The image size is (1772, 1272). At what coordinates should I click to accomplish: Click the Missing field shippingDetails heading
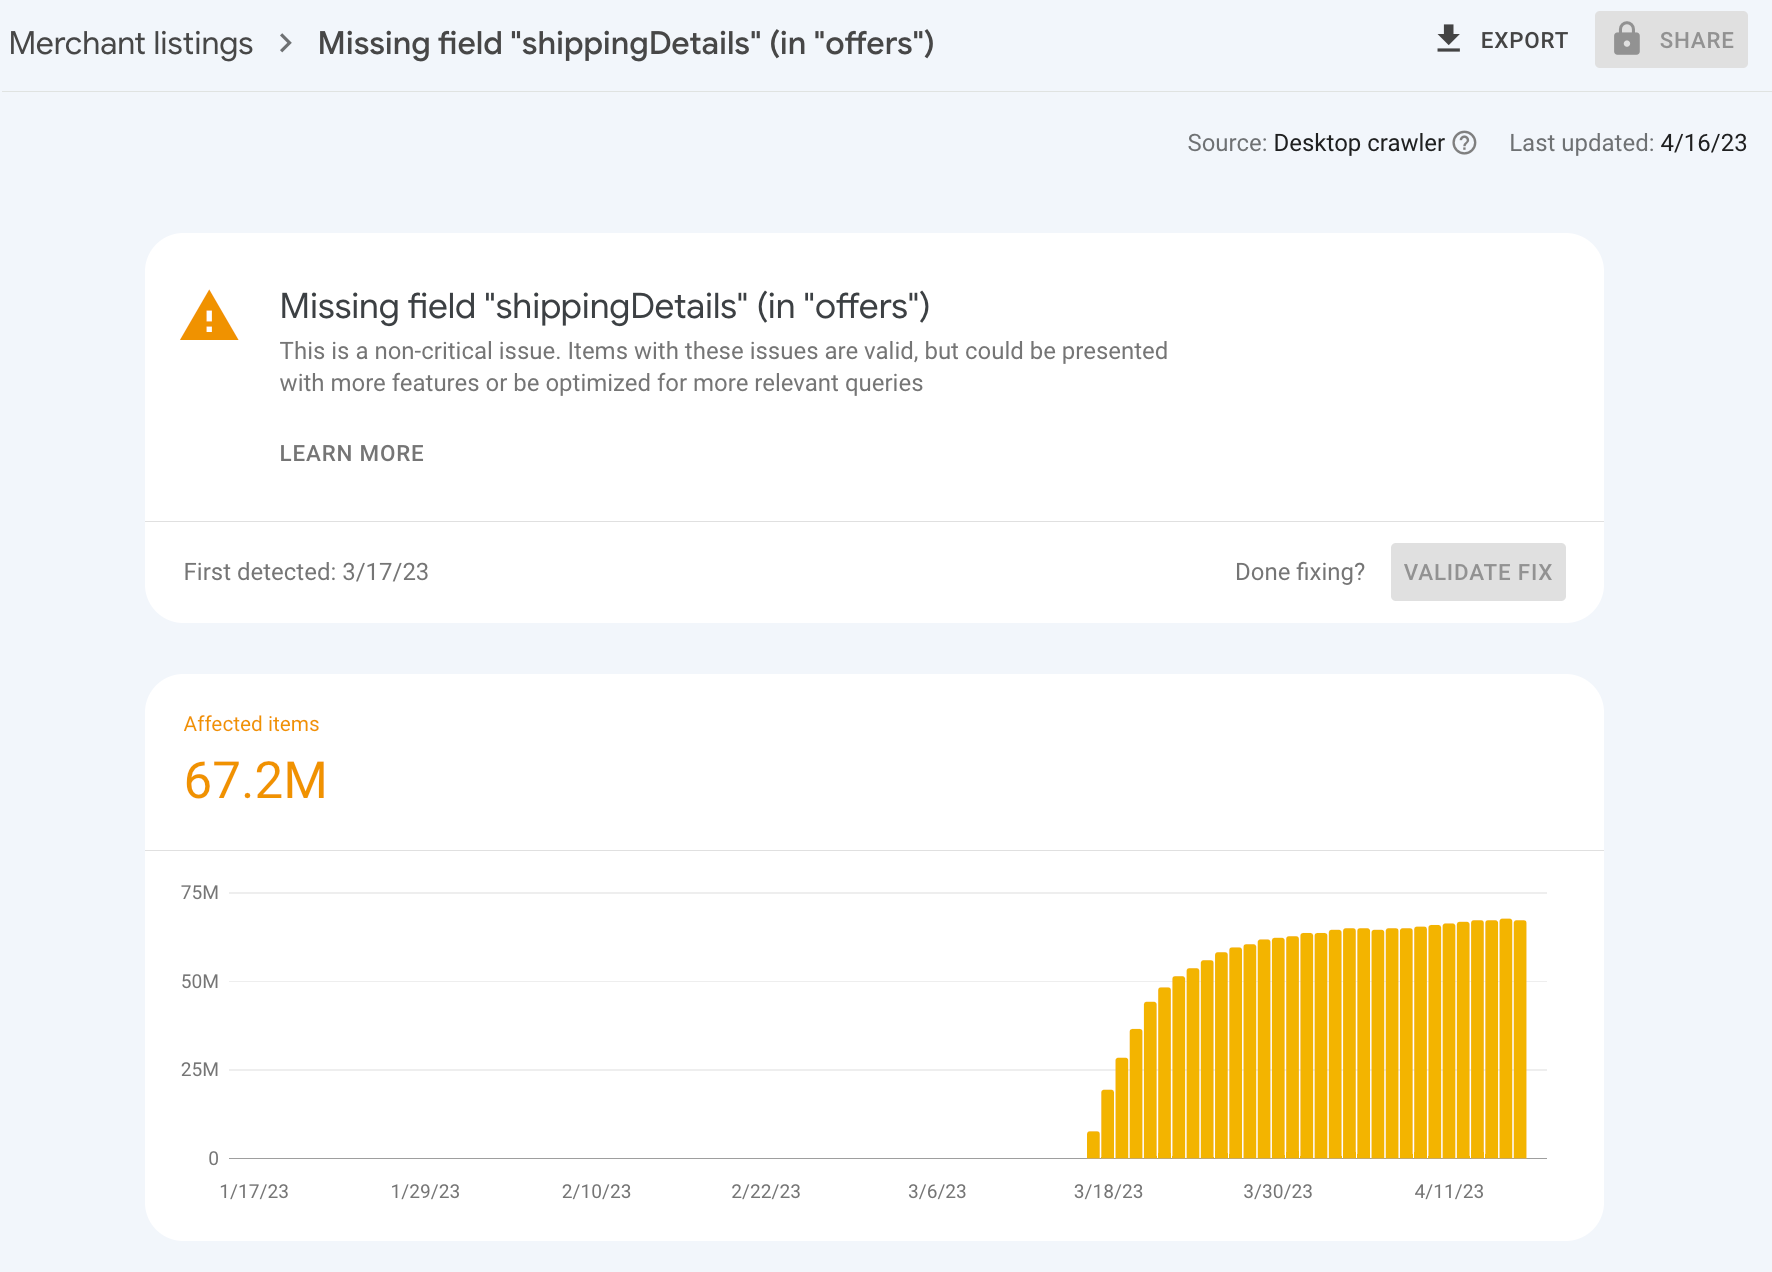pos(604,306)
